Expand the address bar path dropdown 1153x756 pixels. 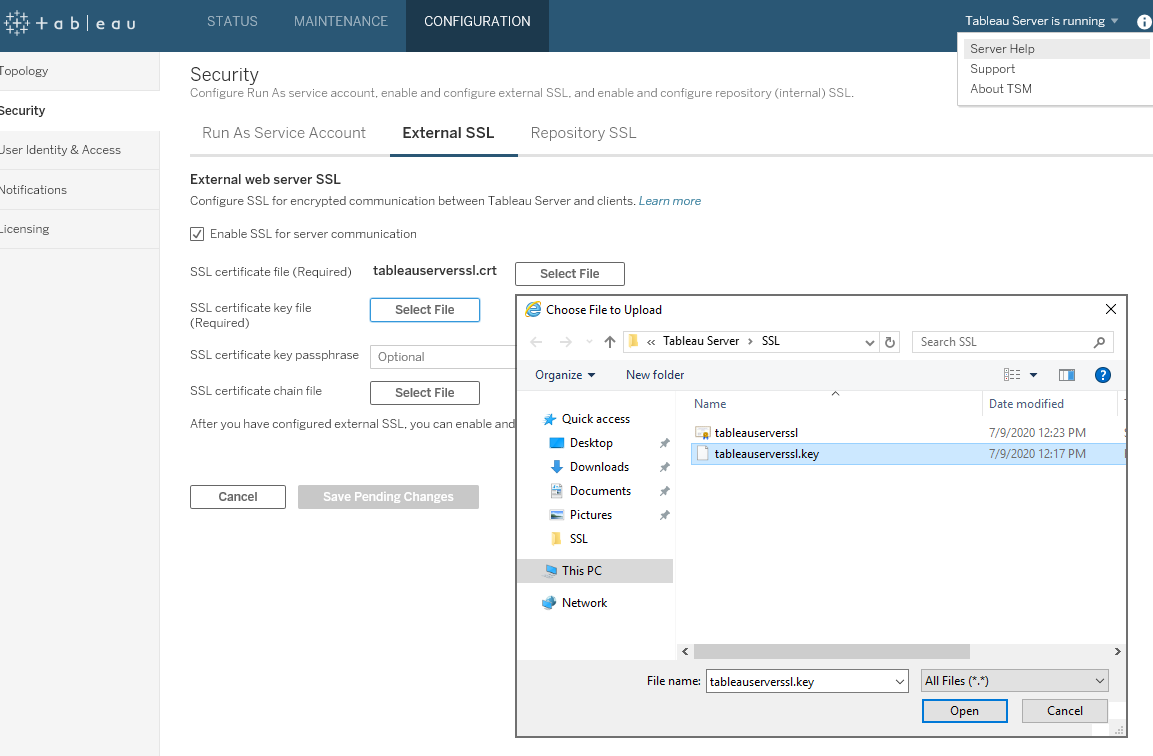point(869,342)
